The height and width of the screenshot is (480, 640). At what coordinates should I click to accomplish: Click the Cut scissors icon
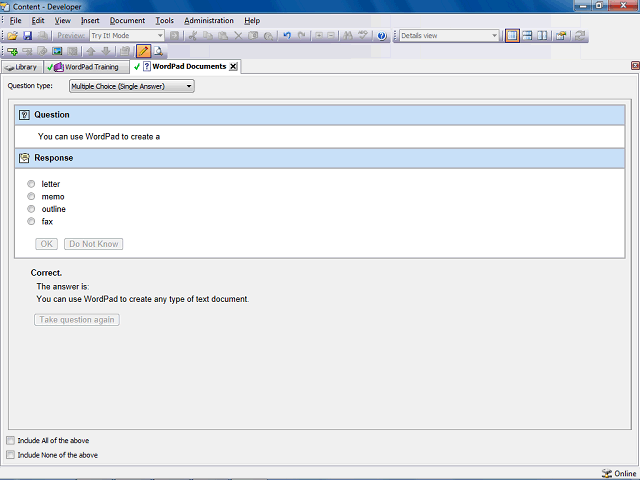(193, 36)
